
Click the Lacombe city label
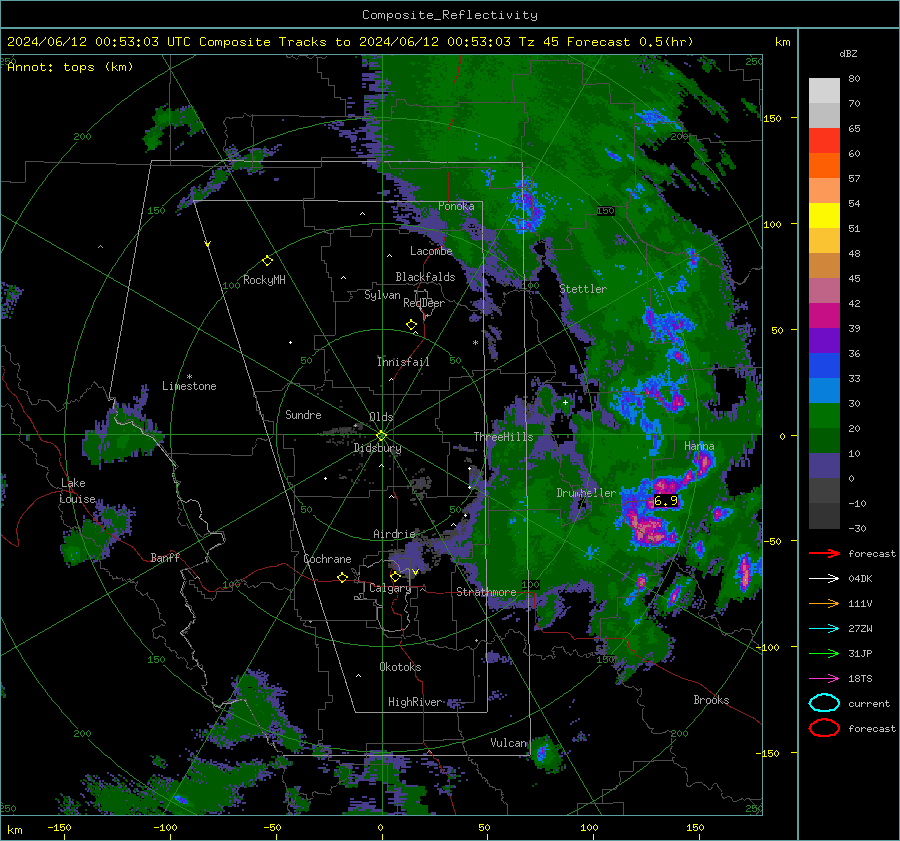431,251
